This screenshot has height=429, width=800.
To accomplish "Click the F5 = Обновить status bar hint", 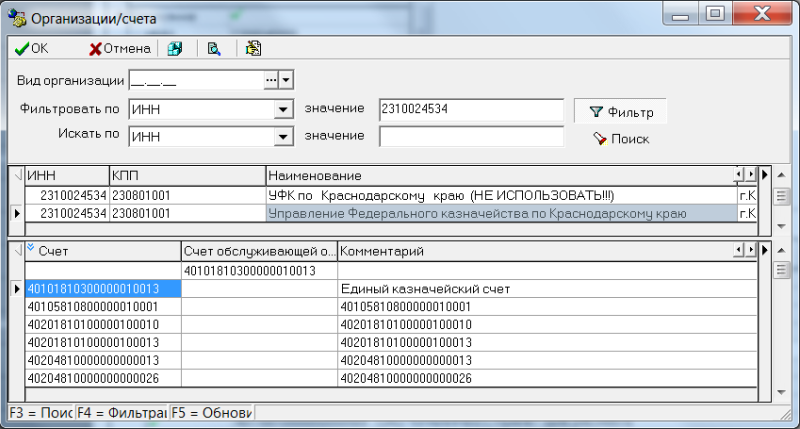I will [x=211, y=413].
